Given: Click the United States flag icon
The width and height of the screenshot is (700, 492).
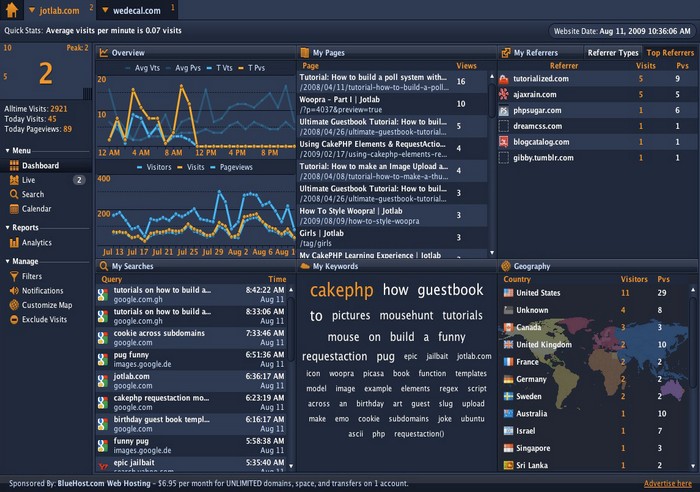Looking at the screenshot, I should (508, 293).
